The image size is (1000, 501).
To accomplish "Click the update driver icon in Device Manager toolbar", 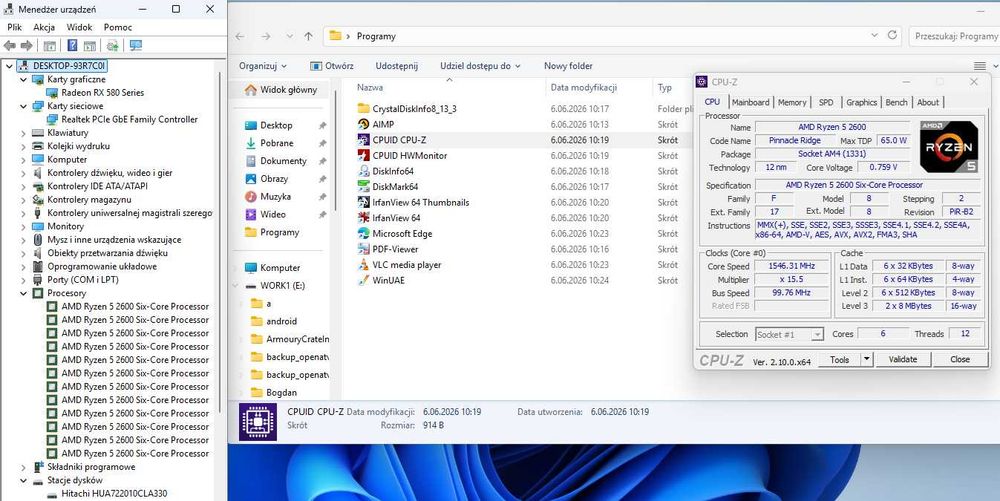I will click(112, 46).
